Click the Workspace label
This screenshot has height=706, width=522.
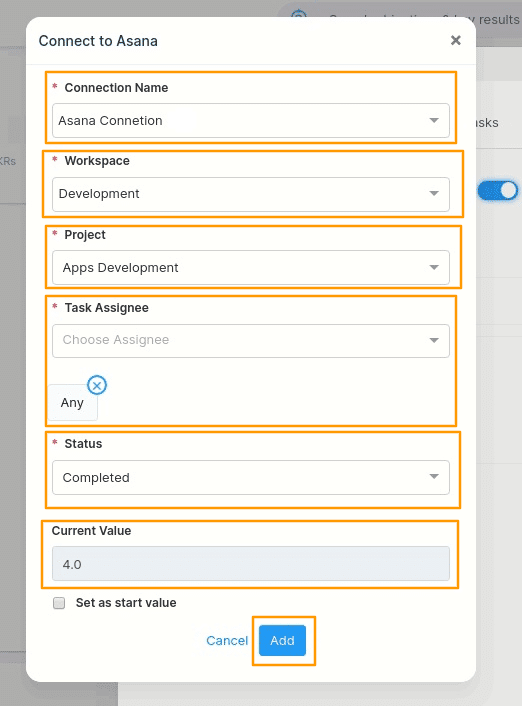click(97, 161)
